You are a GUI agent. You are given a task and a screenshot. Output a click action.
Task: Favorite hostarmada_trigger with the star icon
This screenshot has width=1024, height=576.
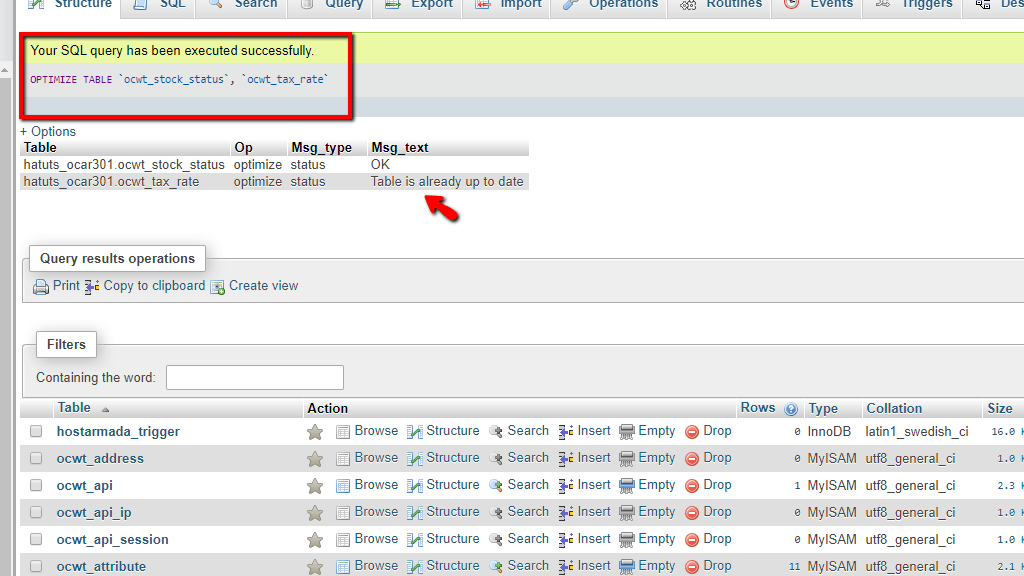[315, 432]
